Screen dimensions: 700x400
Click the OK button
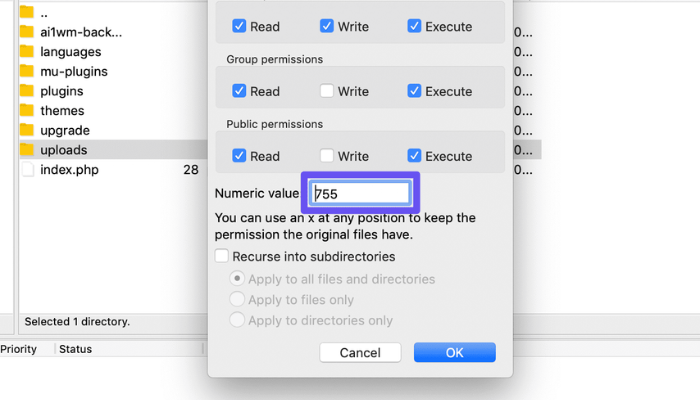(454, 352)
